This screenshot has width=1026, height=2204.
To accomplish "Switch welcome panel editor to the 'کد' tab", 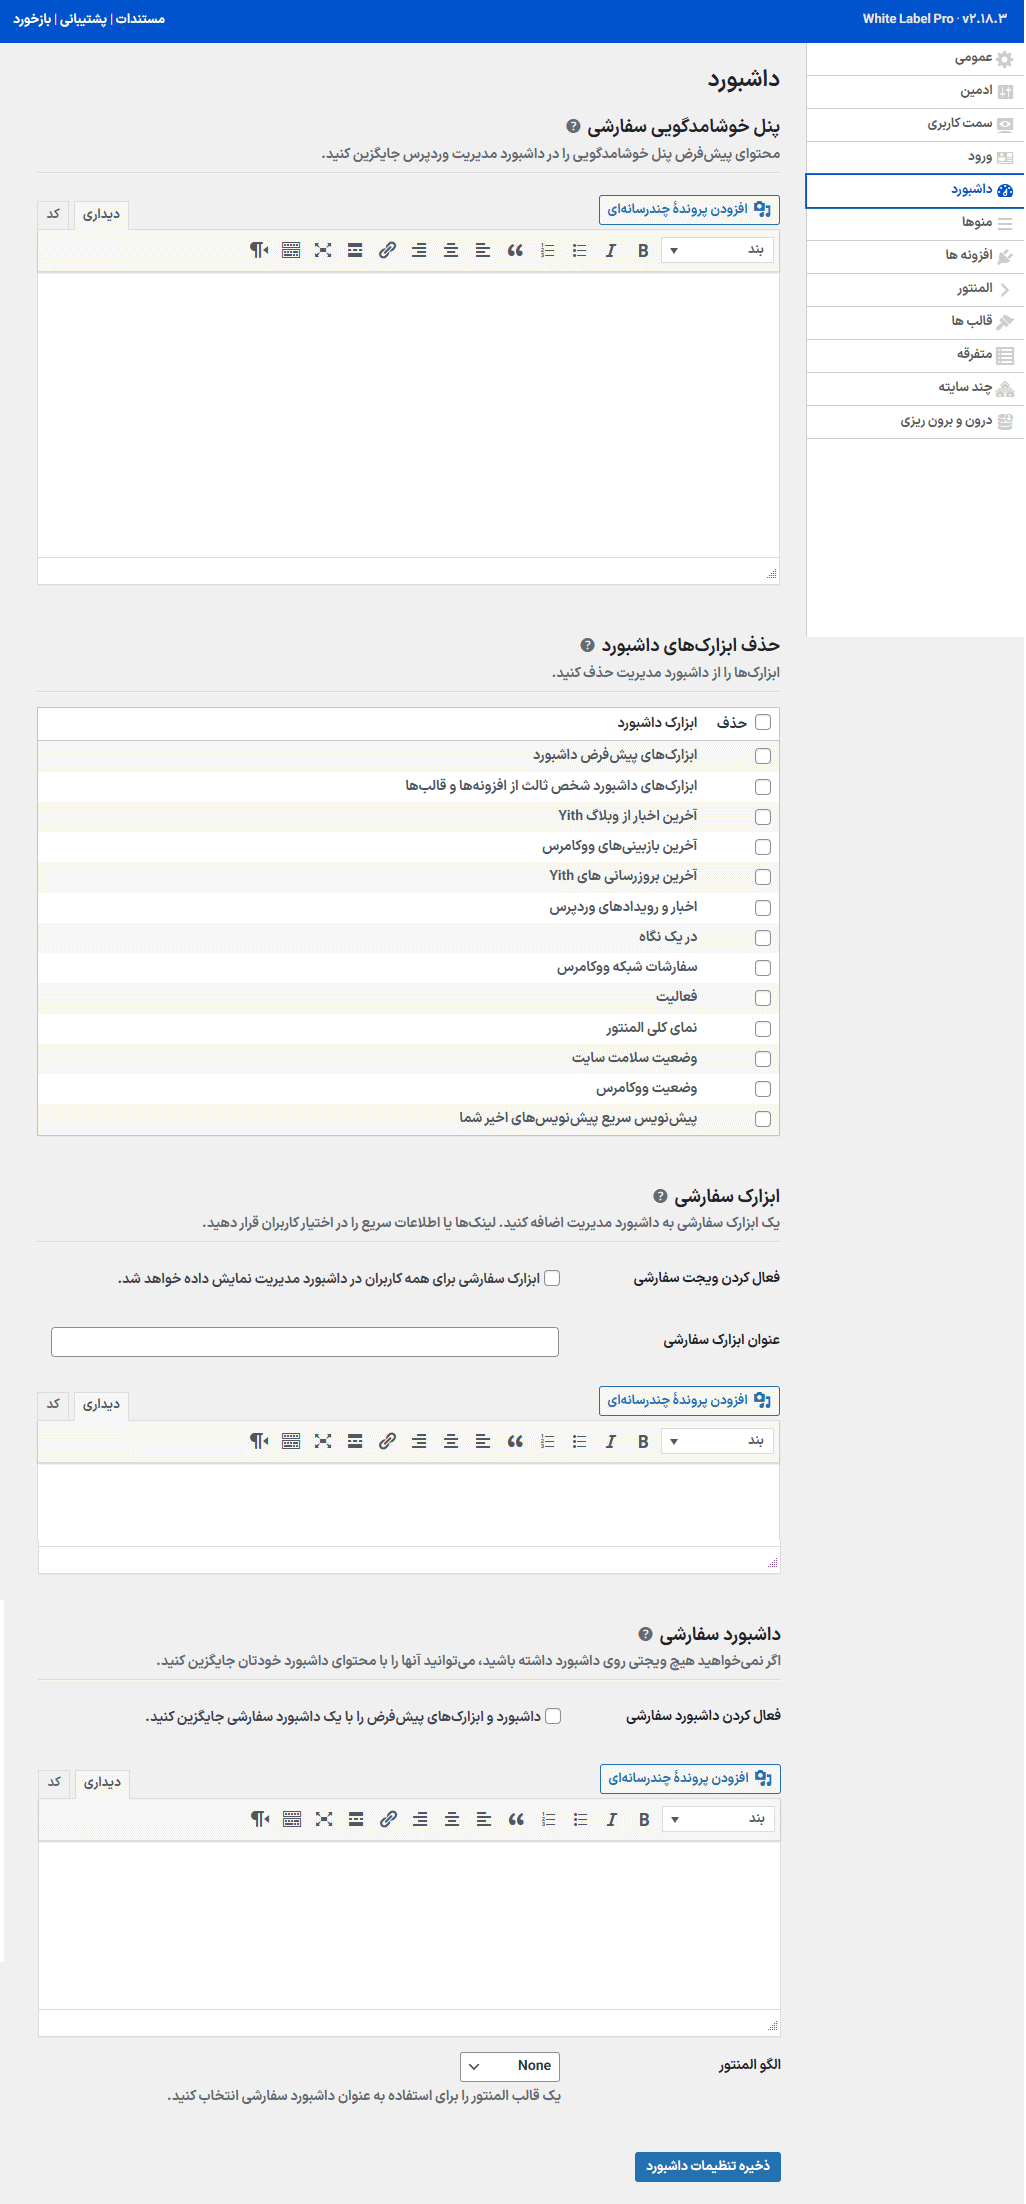I will (x=54, y=214).
